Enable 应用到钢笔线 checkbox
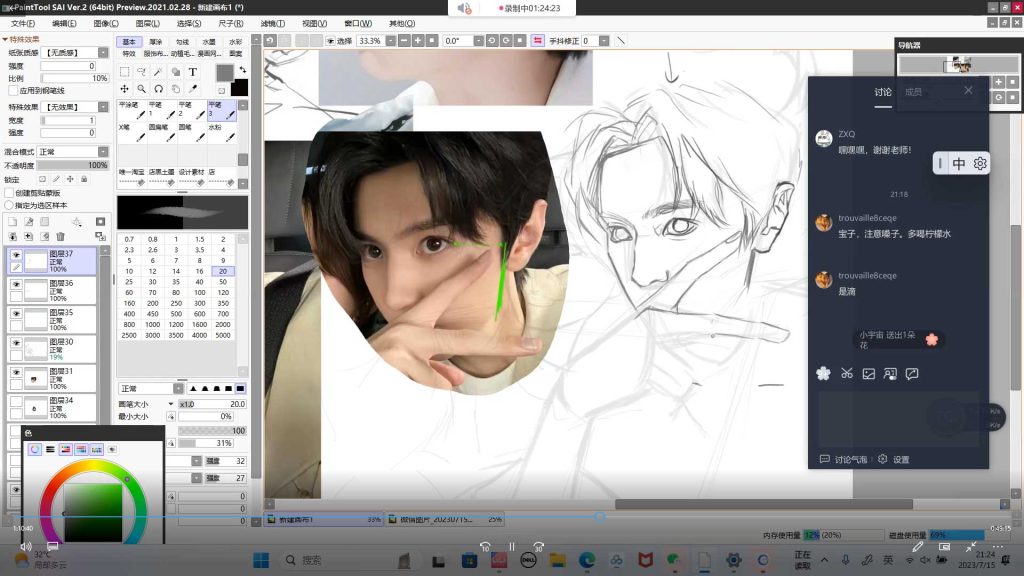Image resolution: width=1024 pixels, height=576 pixels. pyautogui.click(x=12, y=90)
